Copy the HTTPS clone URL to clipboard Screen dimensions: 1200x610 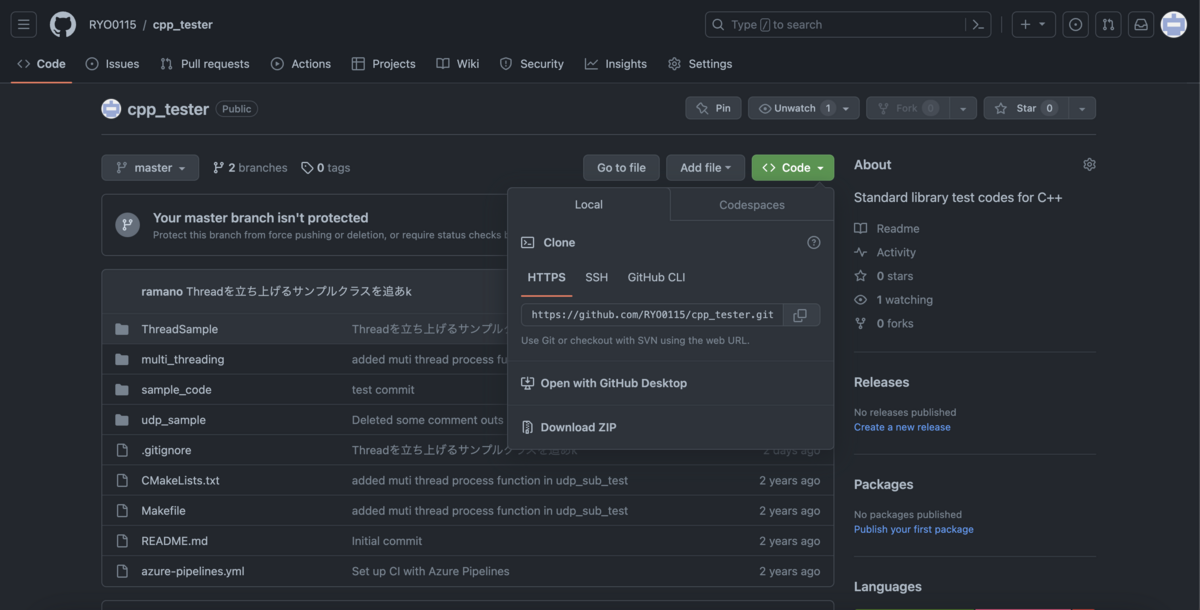coord(800,315)
